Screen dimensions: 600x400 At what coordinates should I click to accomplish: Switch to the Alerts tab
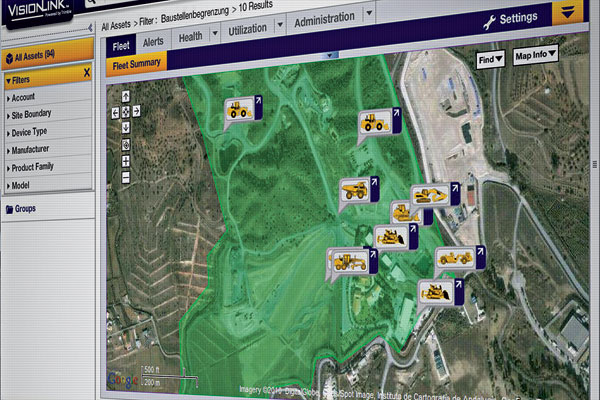(153, 42)
